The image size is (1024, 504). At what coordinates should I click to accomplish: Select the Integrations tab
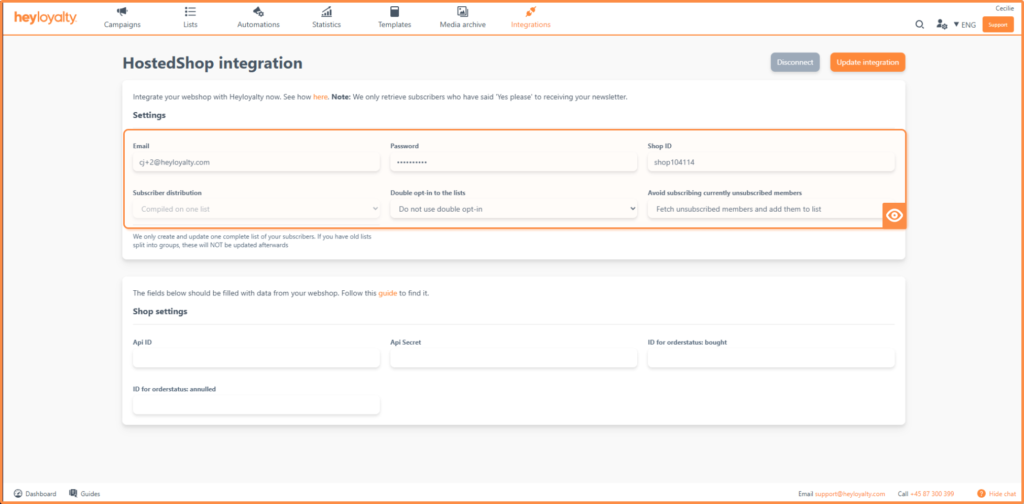(x=530, y=17)
